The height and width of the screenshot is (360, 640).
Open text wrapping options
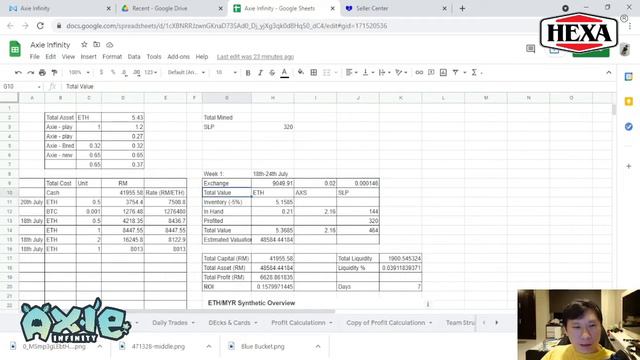click(x=384, y=73)
